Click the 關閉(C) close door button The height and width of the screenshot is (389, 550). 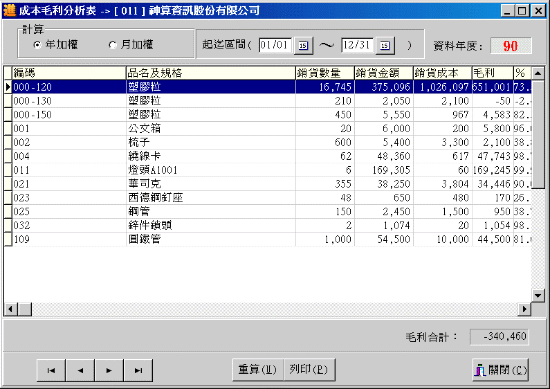tap(500, 370)
